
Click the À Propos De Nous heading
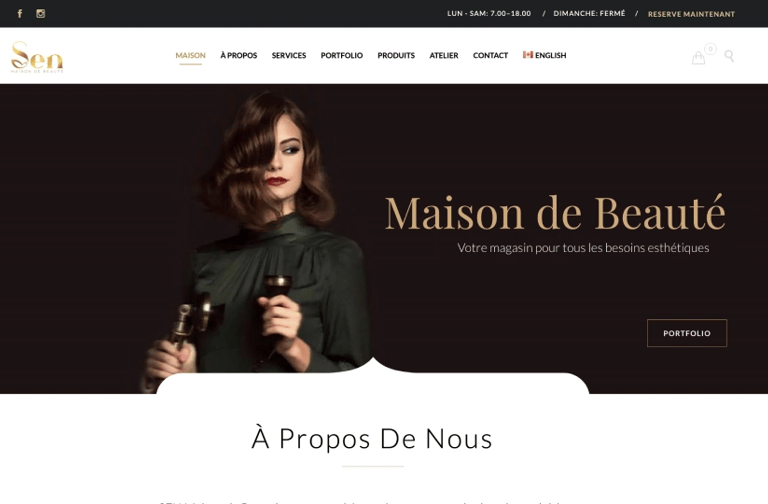click(372, 438)
